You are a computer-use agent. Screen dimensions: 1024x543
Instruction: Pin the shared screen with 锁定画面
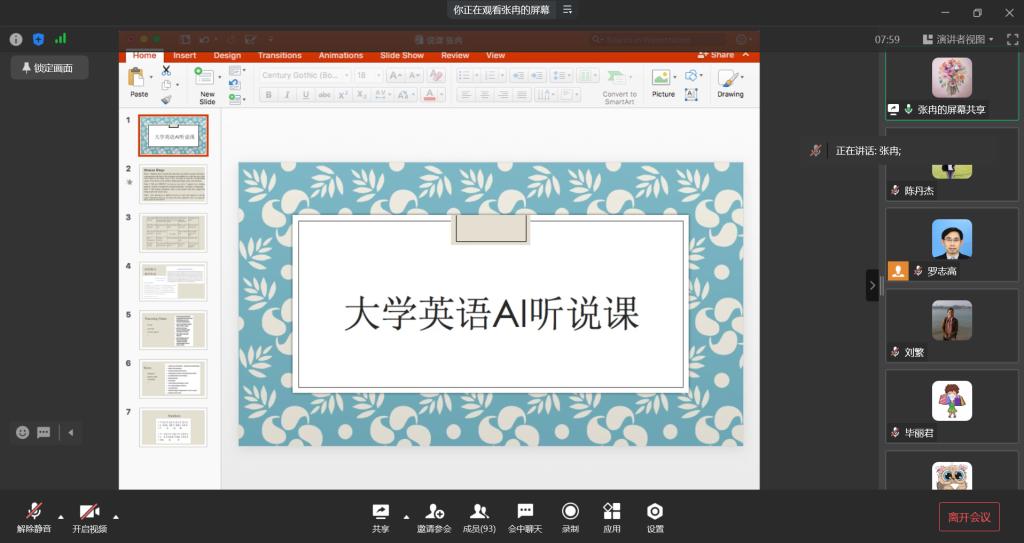[48, 68]
